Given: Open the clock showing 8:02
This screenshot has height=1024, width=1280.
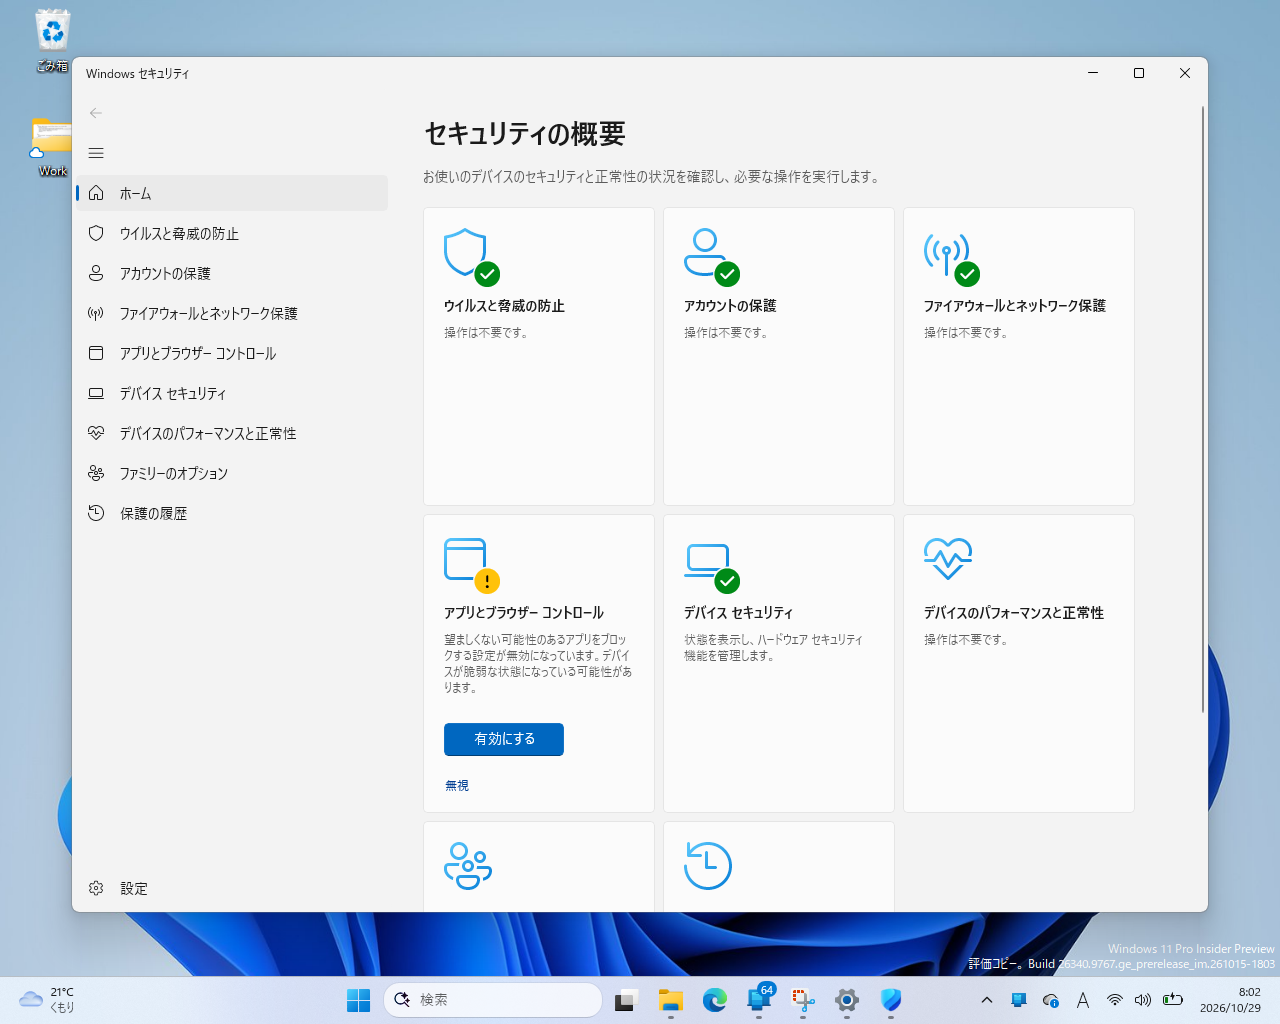Looking at the screenshot, I should 1230,1000.
